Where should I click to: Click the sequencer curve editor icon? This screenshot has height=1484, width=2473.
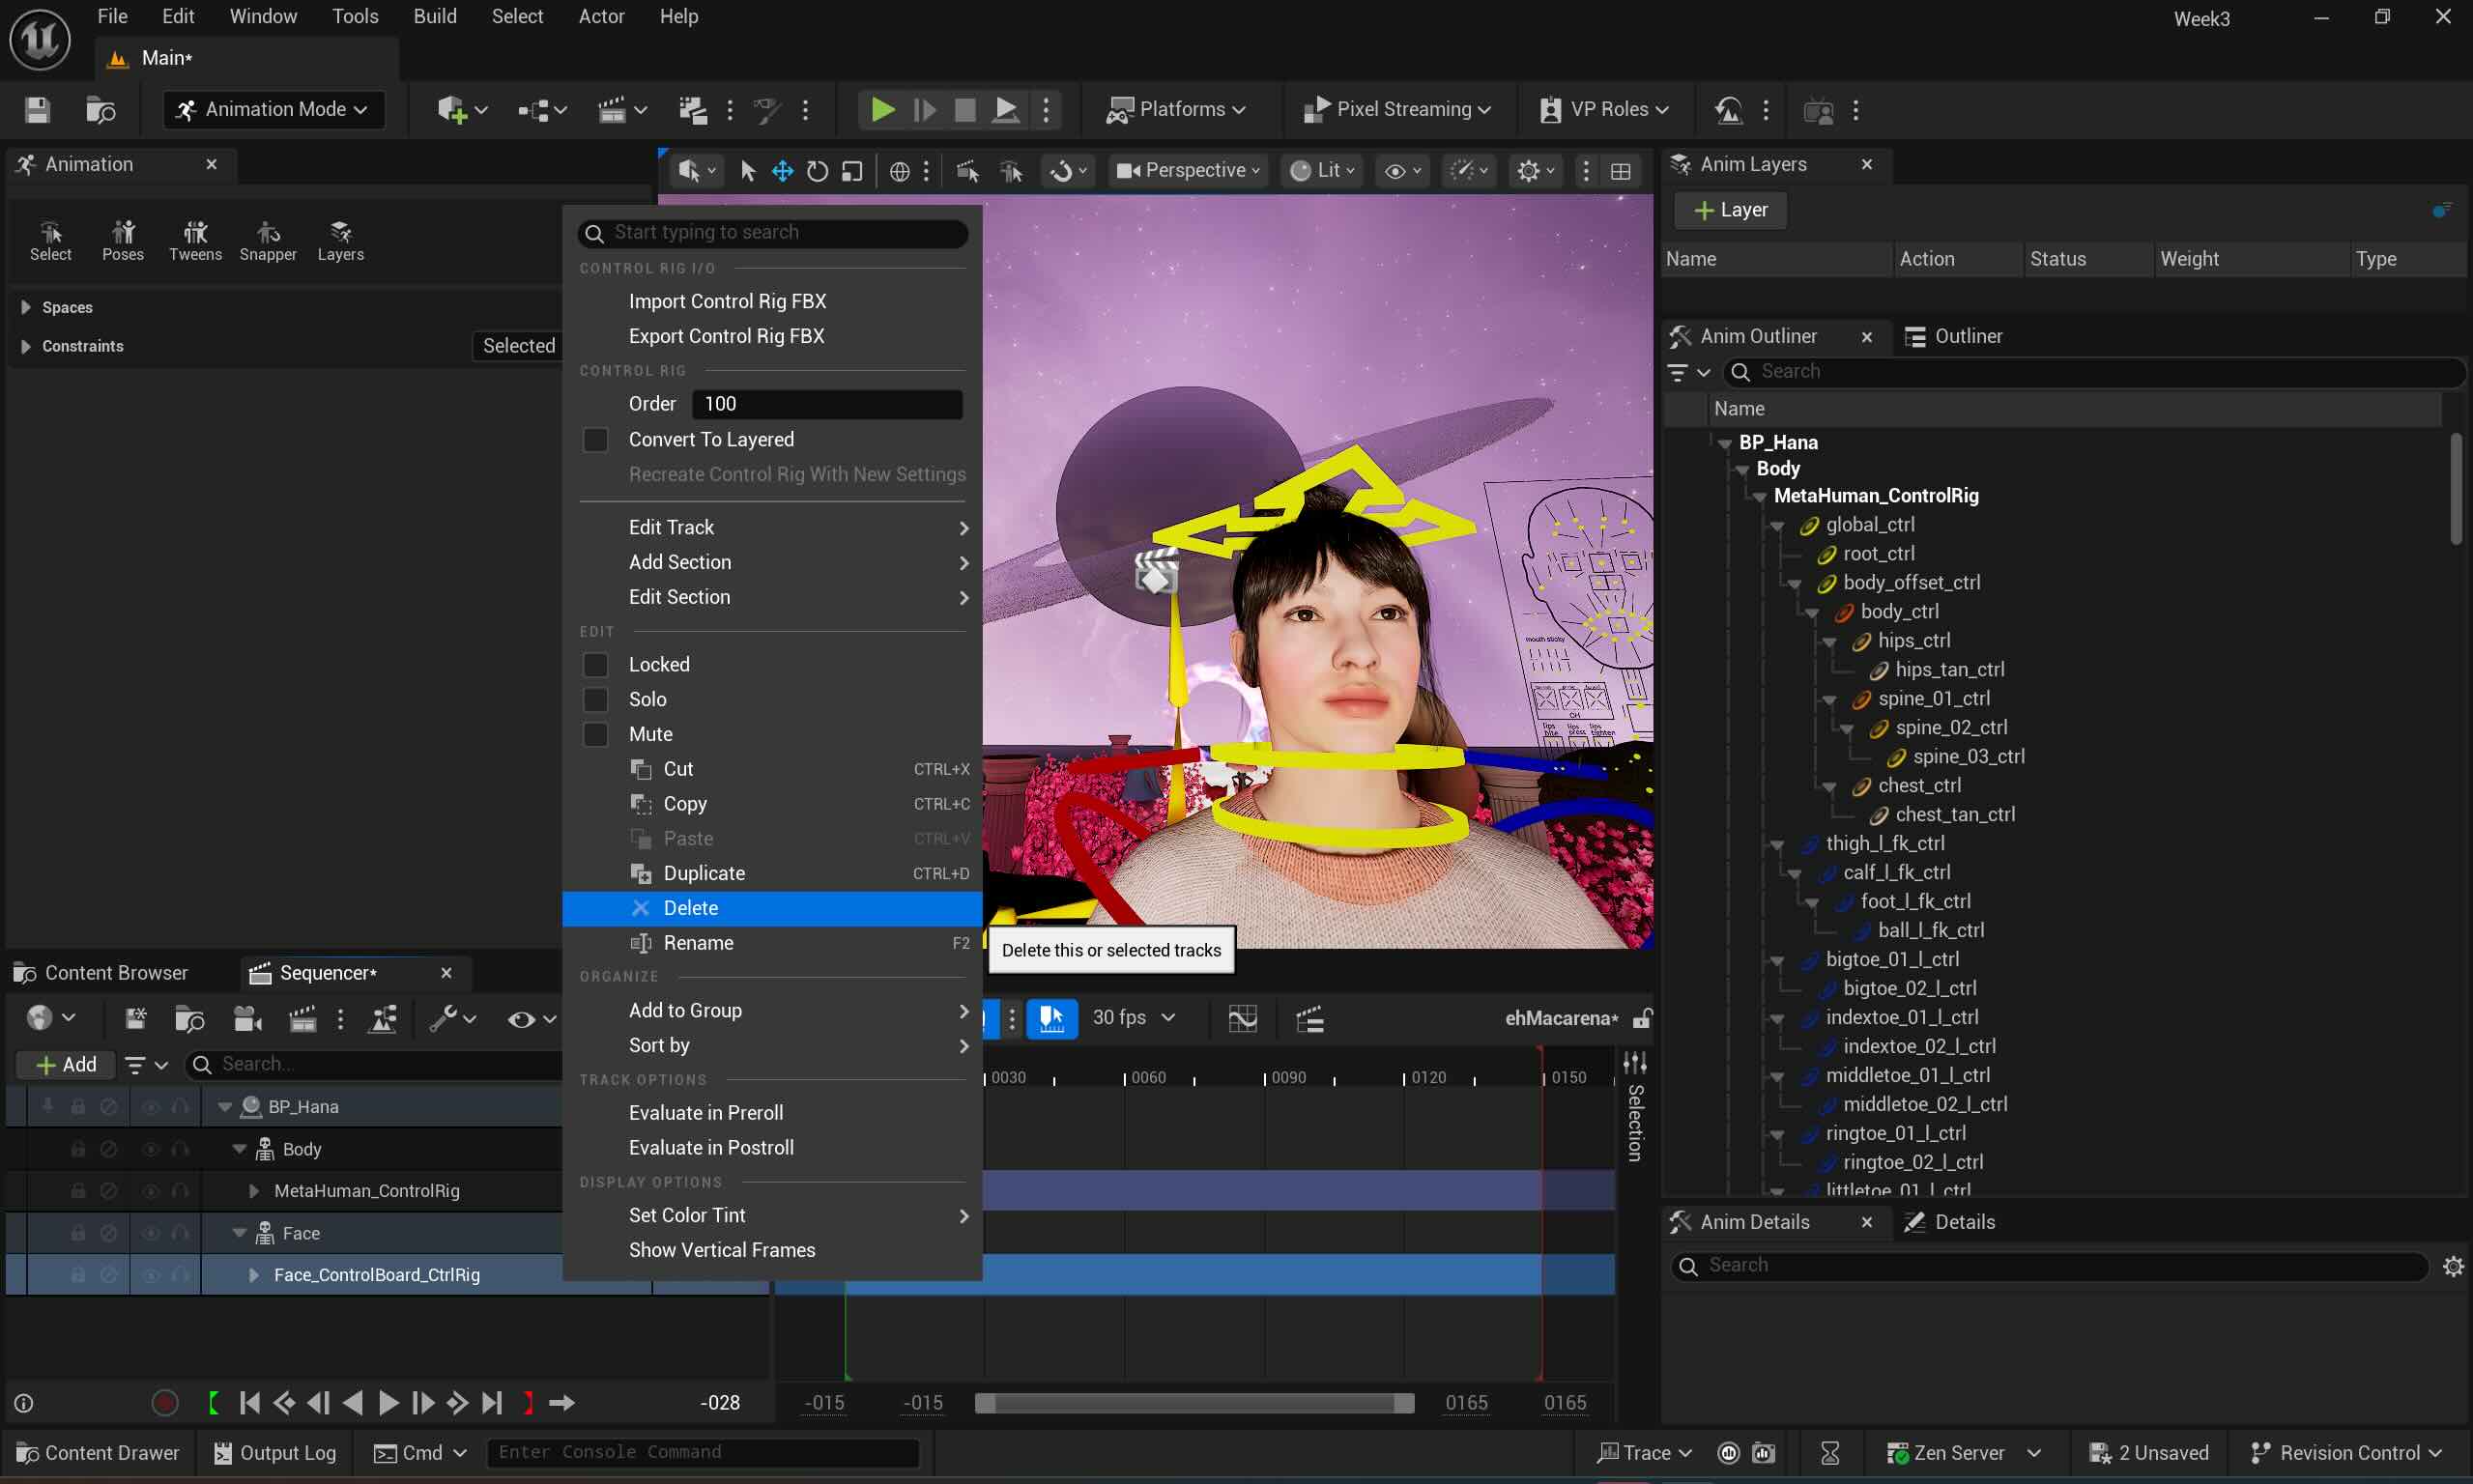(1242, 1018)
